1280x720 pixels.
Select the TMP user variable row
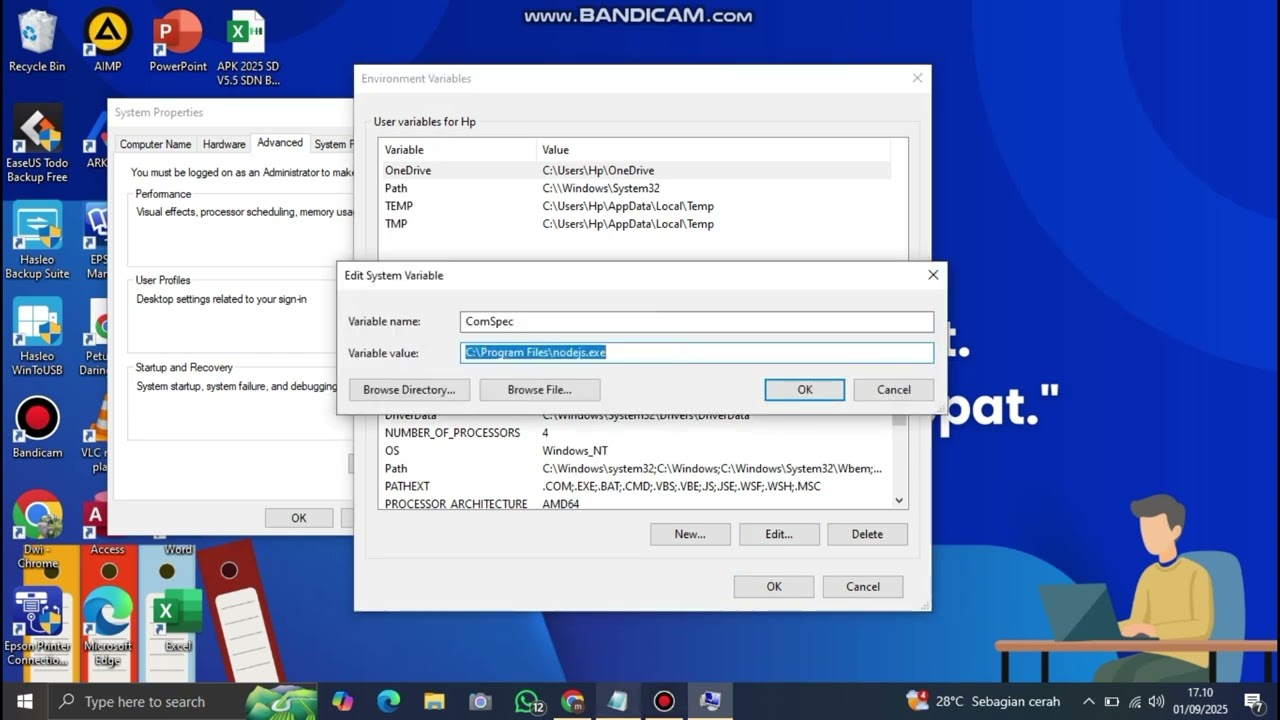(x=635, y=224)
